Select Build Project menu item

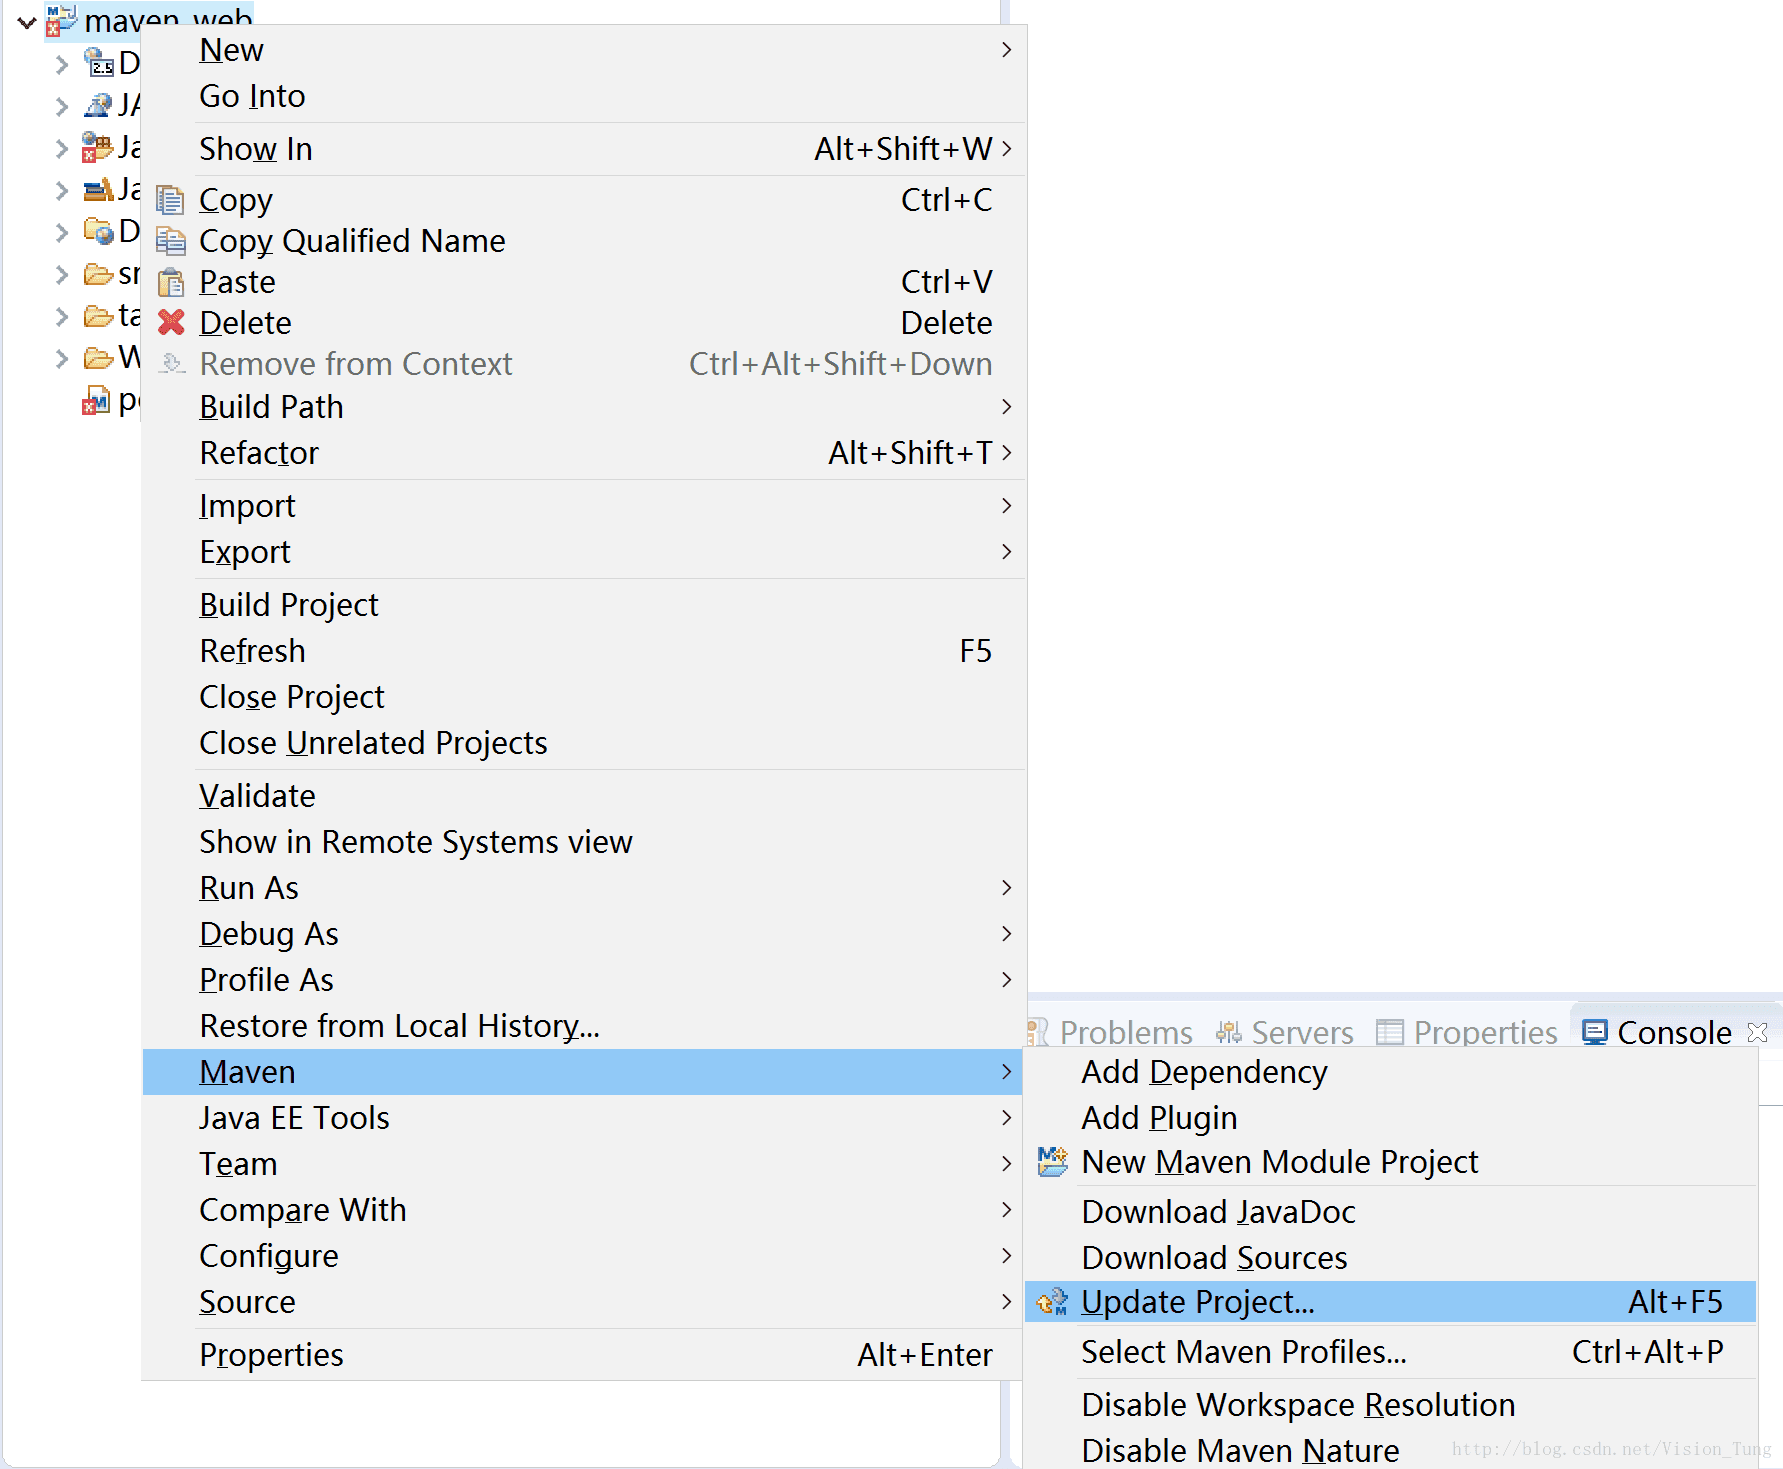(x=584, y=605)
